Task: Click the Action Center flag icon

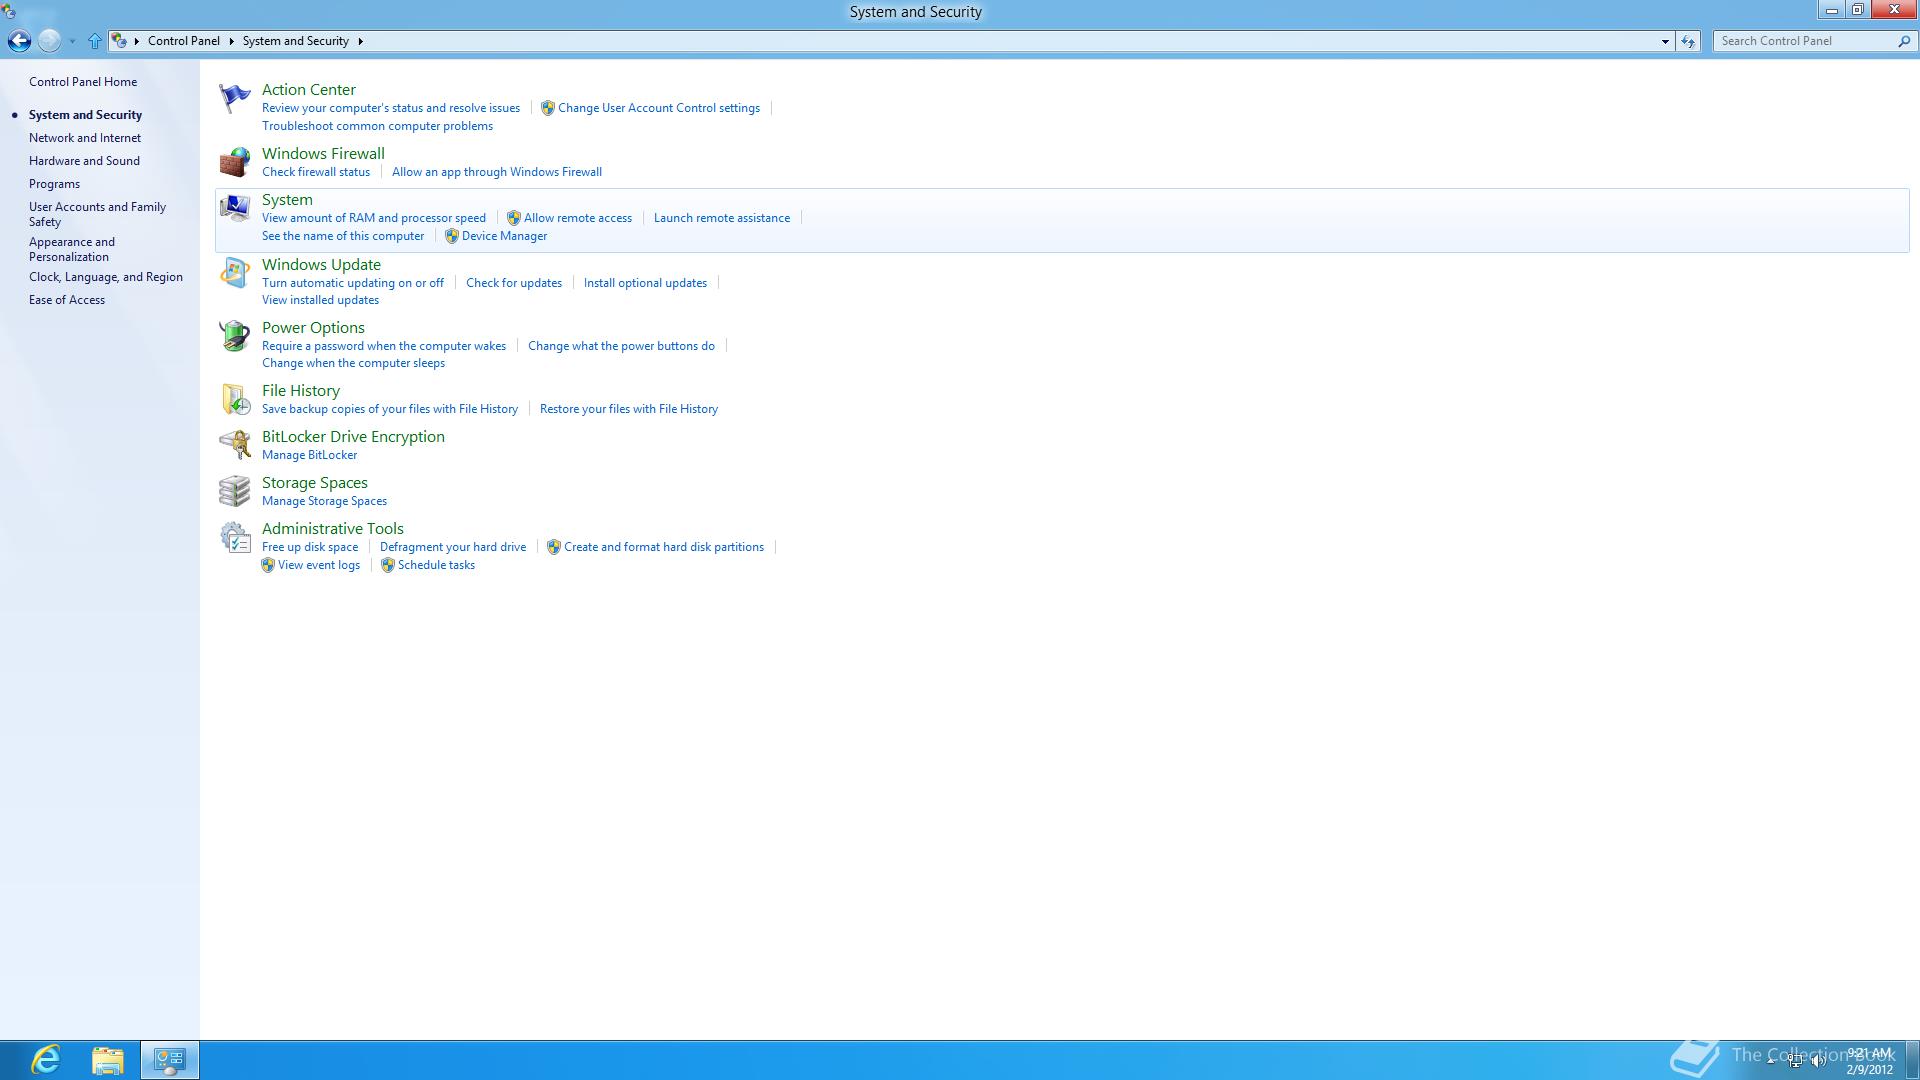Action: click(x=234, y=98)
